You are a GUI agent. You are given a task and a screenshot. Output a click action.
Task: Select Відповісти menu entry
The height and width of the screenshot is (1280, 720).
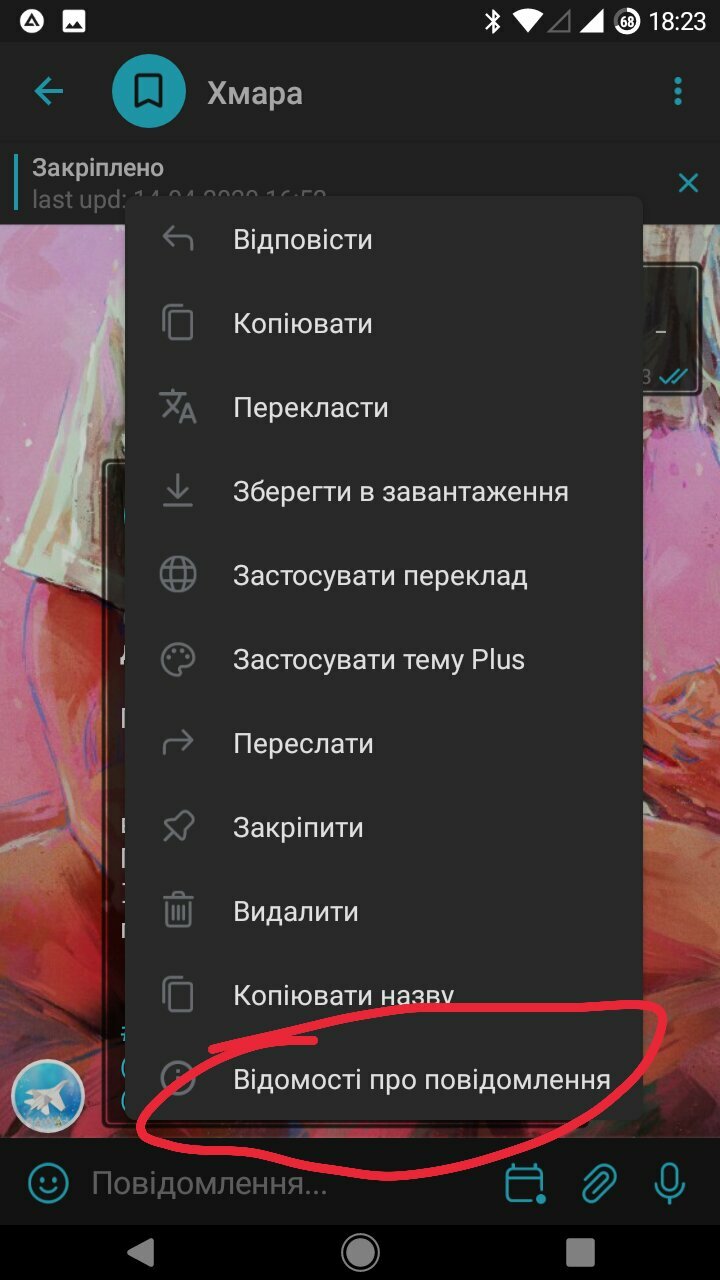coord(384,240)
